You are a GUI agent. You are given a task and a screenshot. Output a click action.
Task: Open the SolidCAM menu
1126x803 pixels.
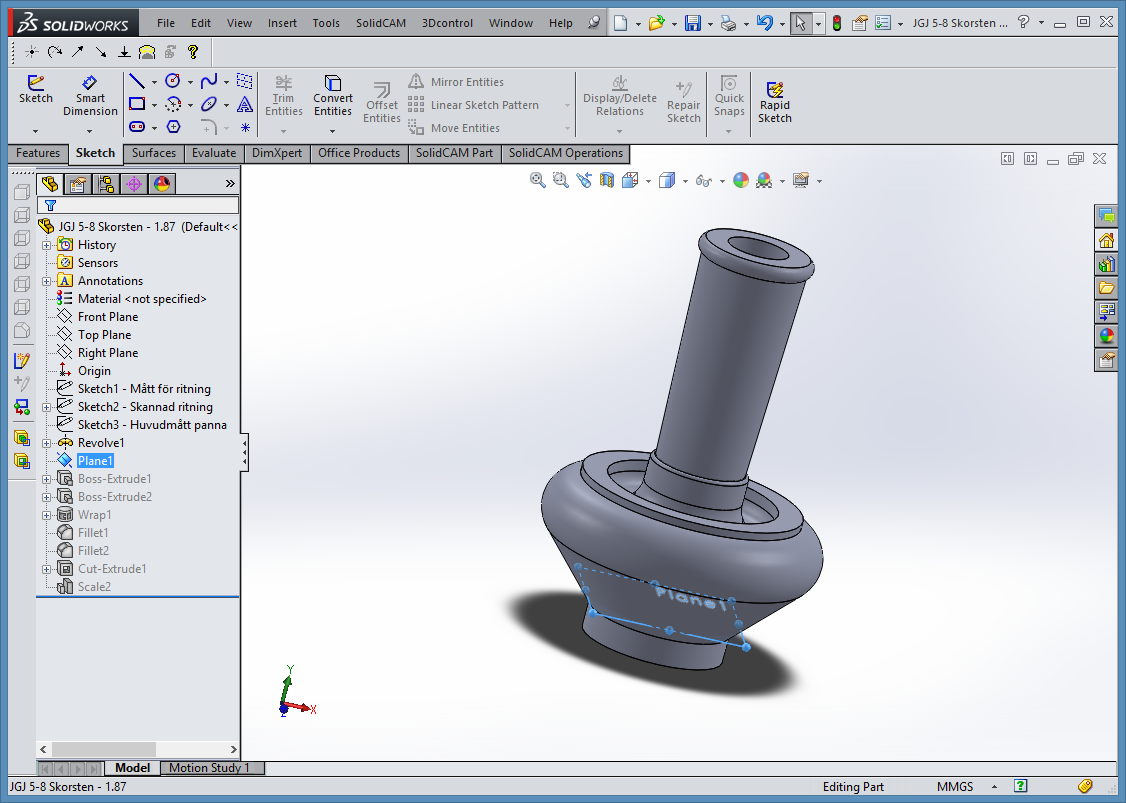coord(381,23)
